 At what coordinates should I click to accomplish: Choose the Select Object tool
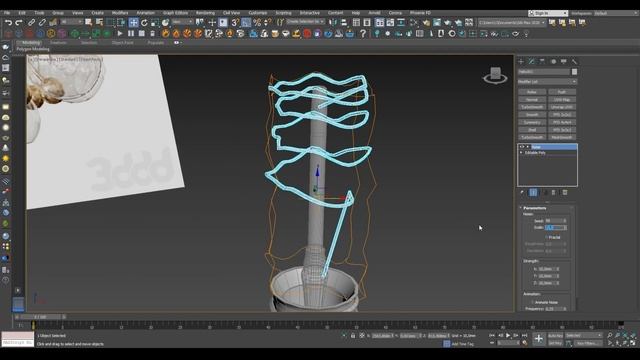click(x=89, y=22)
